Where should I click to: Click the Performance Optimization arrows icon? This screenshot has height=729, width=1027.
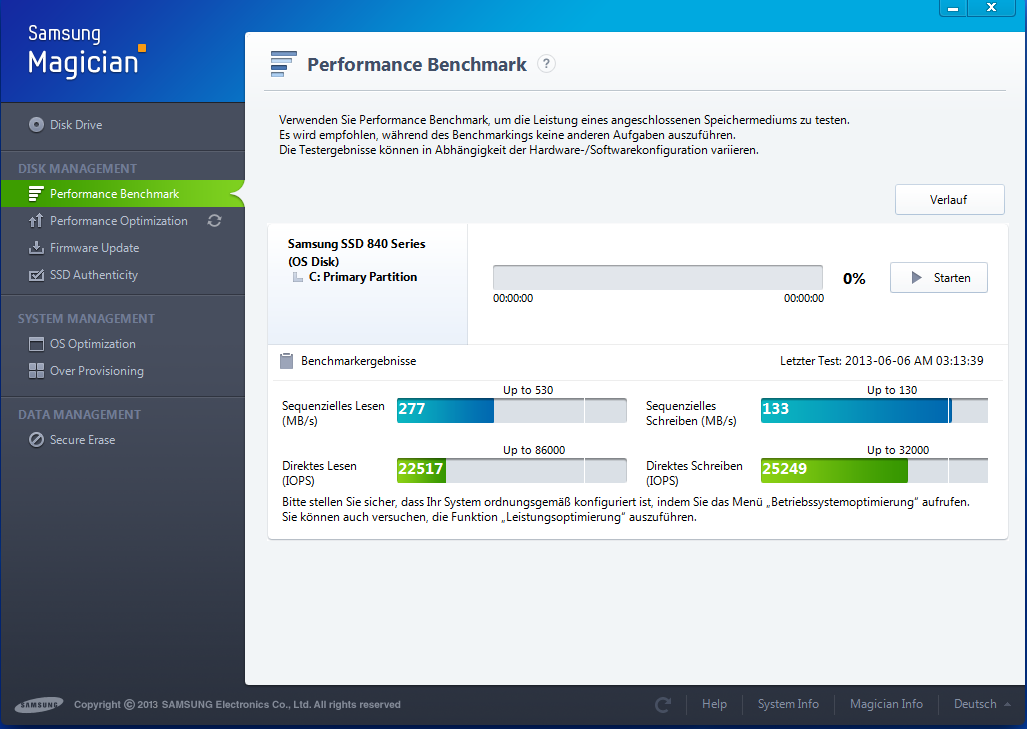(36, 221)
